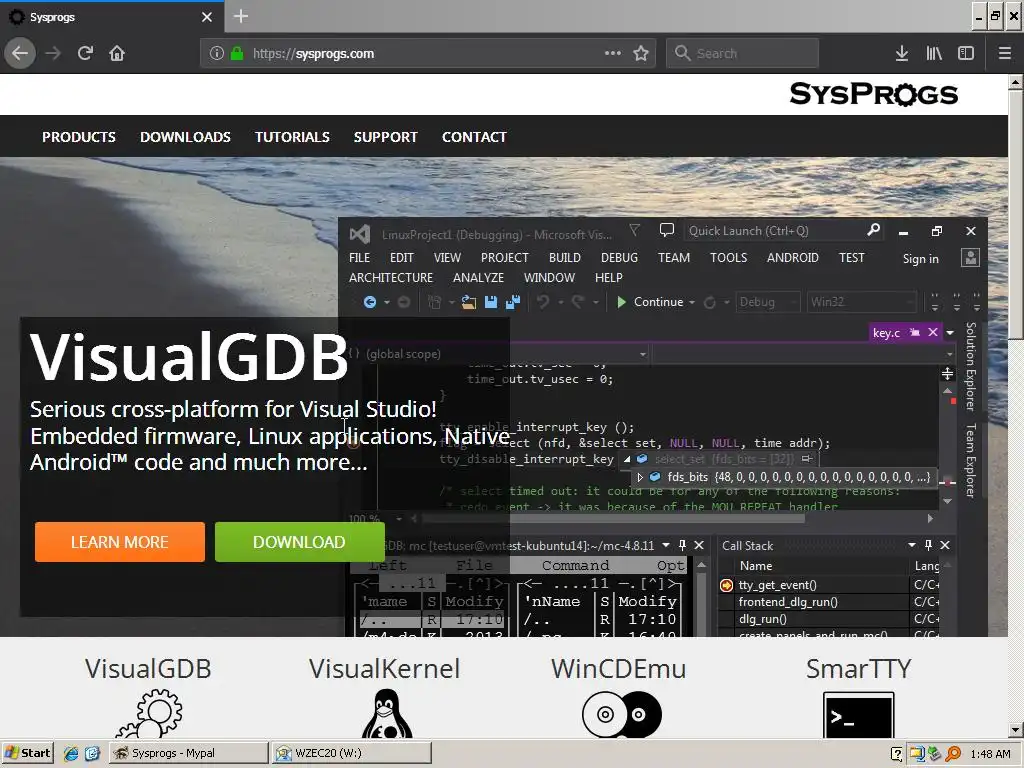Click the page vertical scrollbar thumb
Viewport: 1024px width, 768px height.
click(1016, 213)
